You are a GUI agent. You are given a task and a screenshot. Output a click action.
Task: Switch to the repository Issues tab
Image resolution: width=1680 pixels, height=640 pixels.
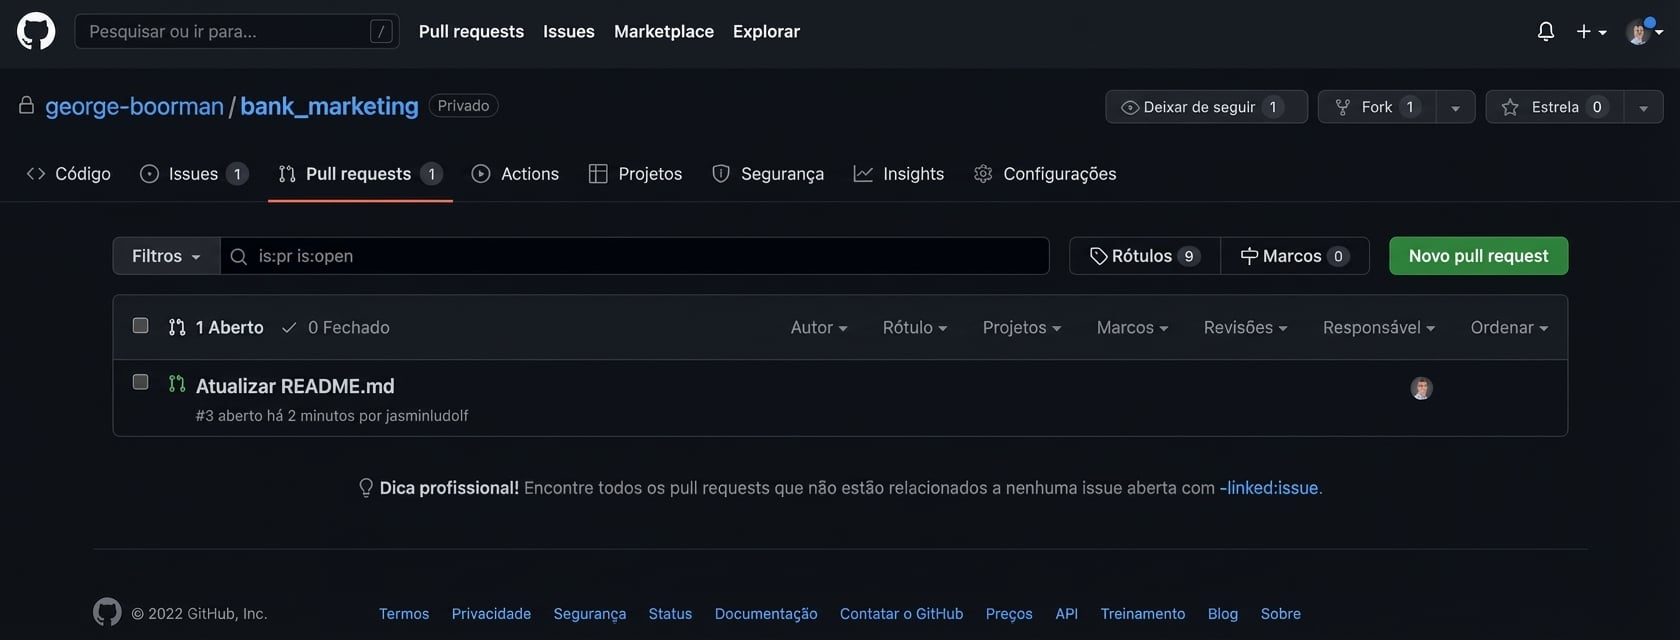tap(194, 174)
